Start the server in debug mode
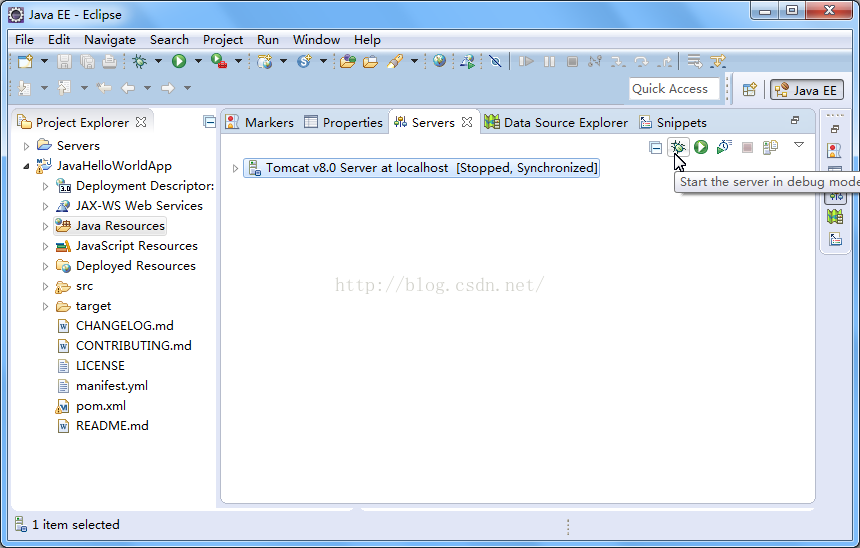Screen dimensions: 860x548 pos(678,147)
